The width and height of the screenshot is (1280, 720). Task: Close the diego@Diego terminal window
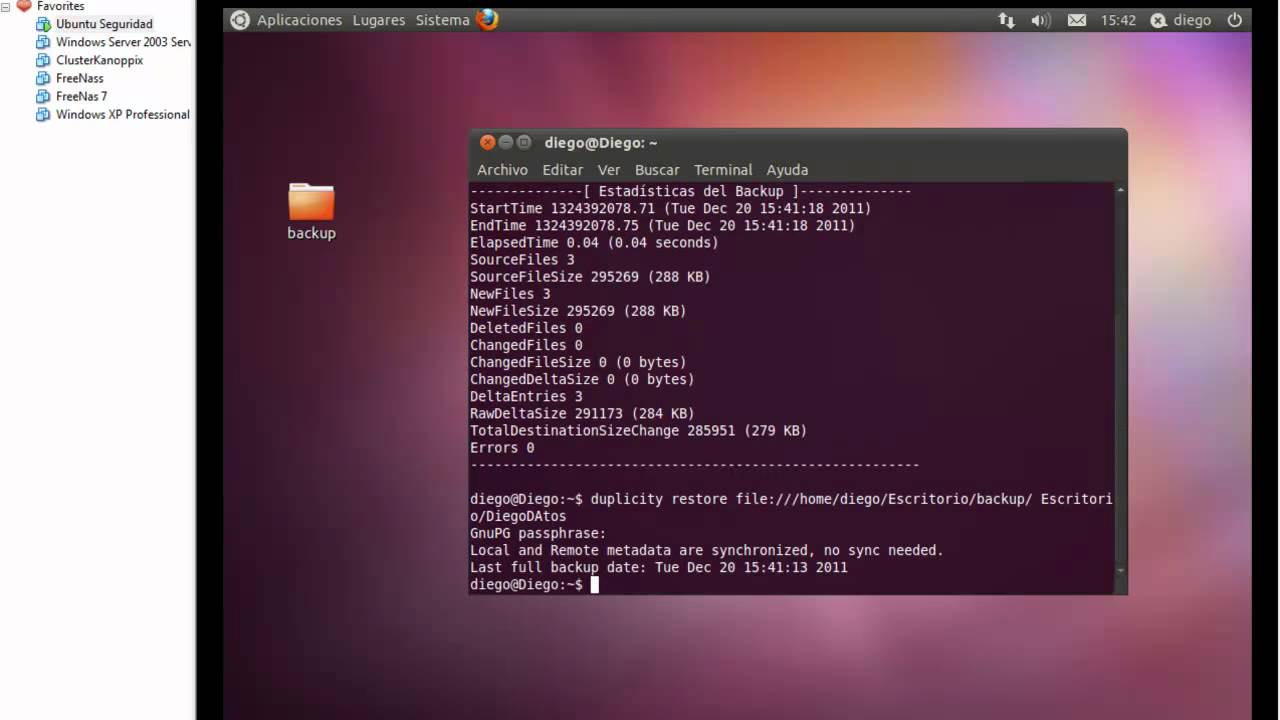pyautogui.click(x=488, y=142)
